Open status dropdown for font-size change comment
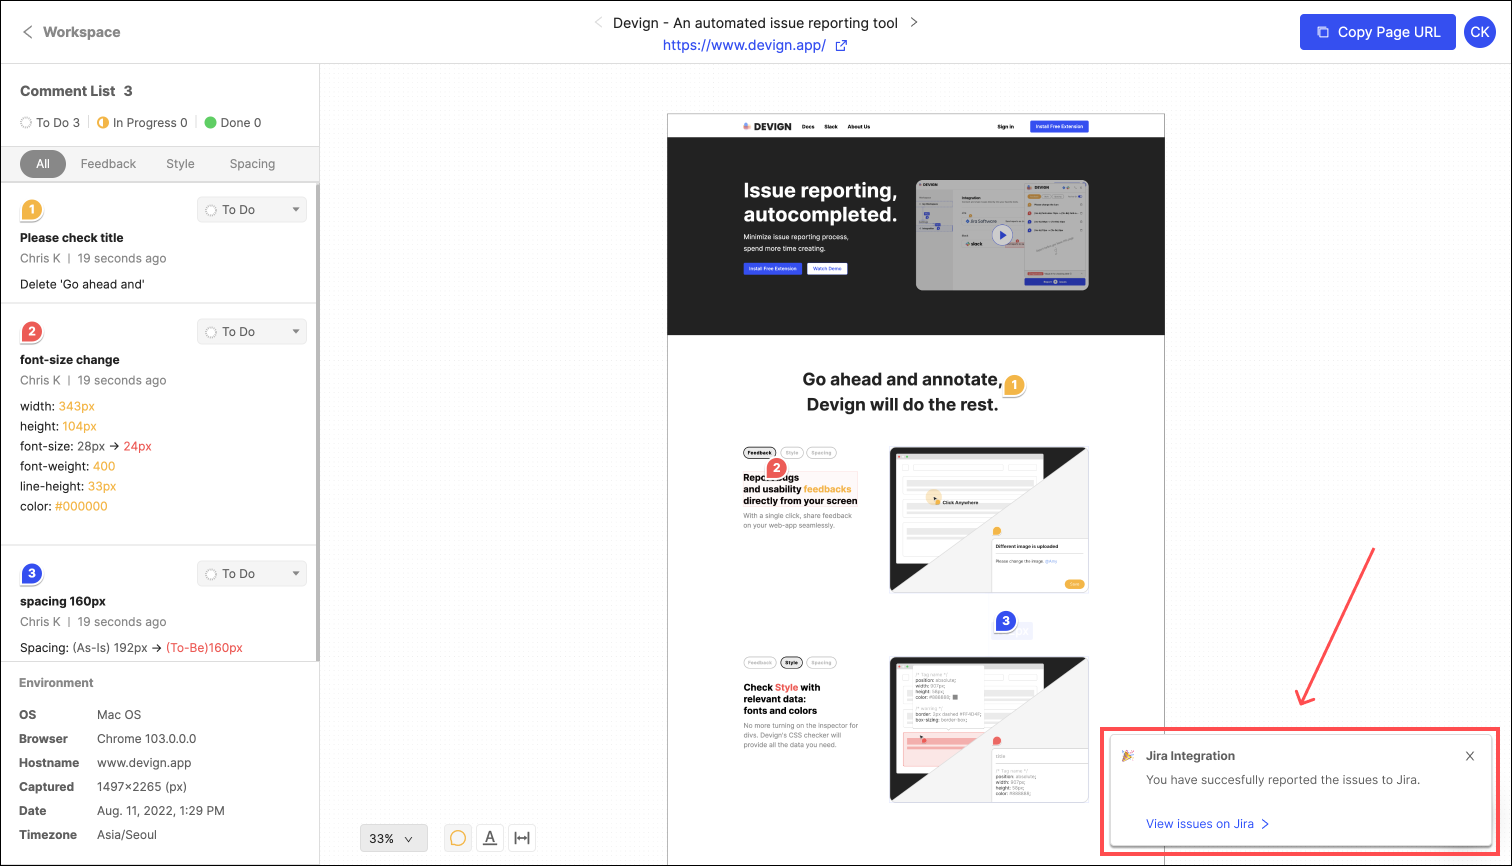Screen dimensions: 1512x866 point(252,332)
